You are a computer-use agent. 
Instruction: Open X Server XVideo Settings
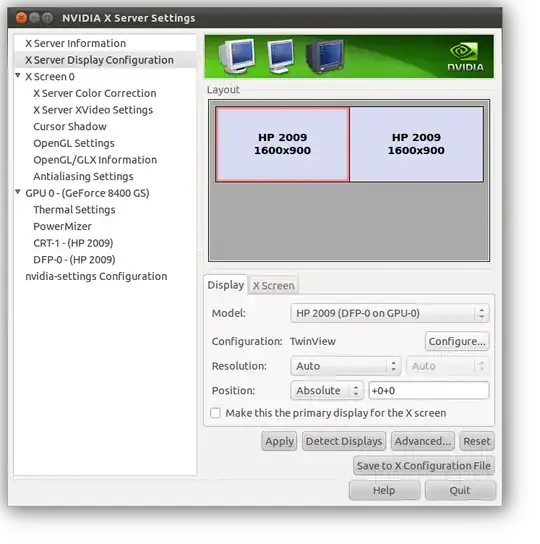coord(93,110)
